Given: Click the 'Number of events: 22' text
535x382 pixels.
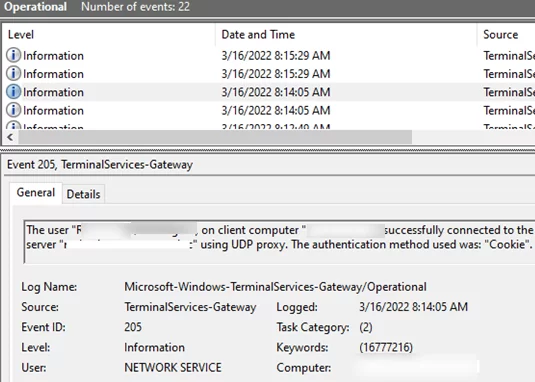Looking at the screenshot, I should pyautogui.click(x=135, y=7).
